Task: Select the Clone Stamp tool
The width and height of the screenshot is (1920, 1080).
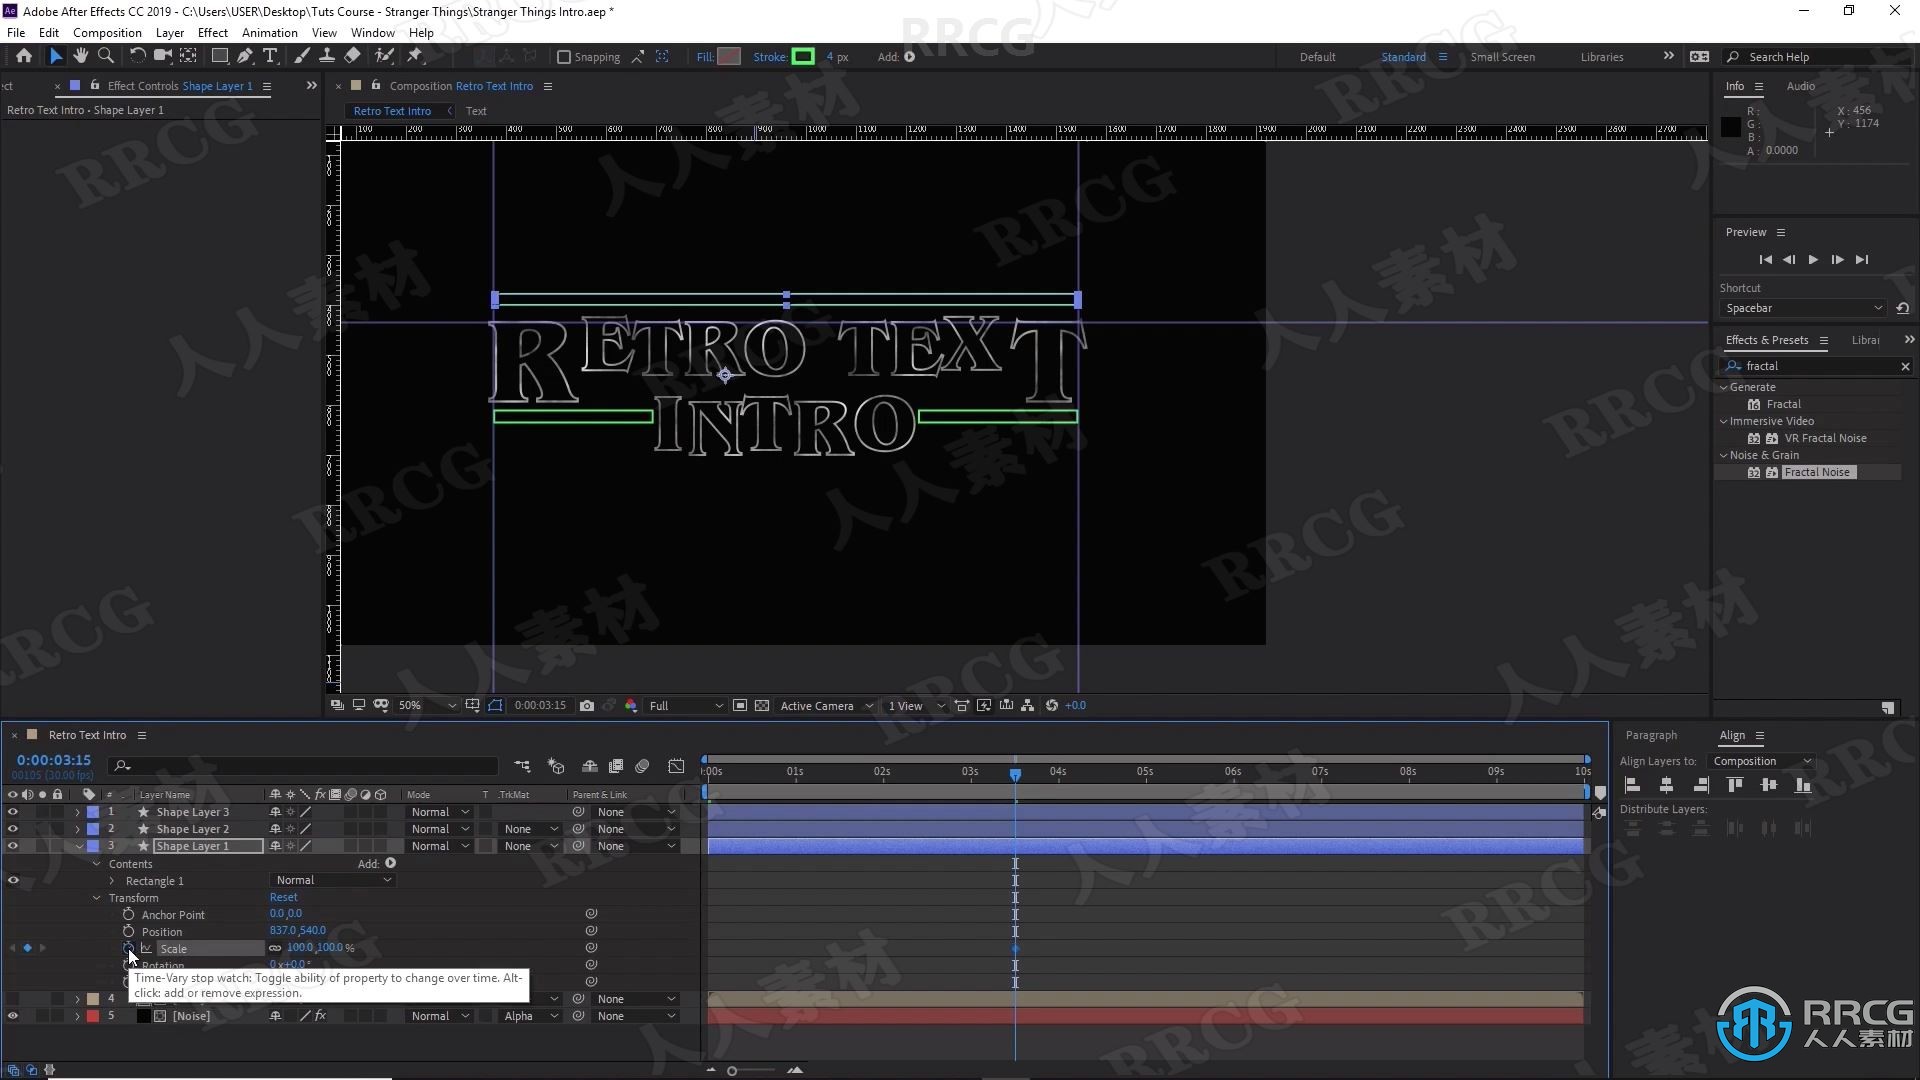Action: [x=327, y=56]
